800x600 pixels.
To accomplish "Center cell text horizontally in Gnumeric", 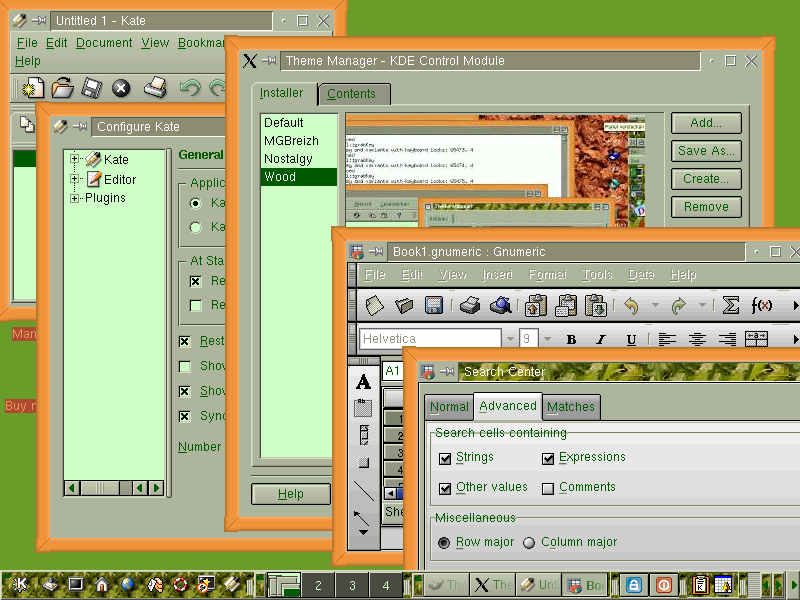I will pyautogui.click(x=697, y=339).
